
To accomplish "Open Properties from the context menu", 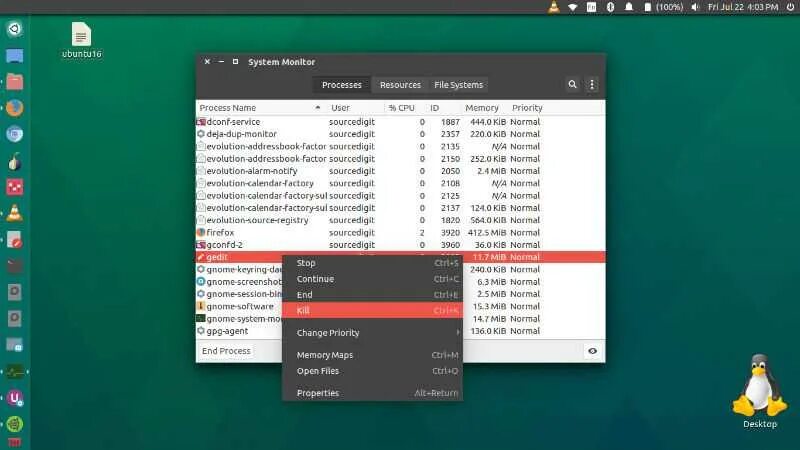I will pos(372,393).
